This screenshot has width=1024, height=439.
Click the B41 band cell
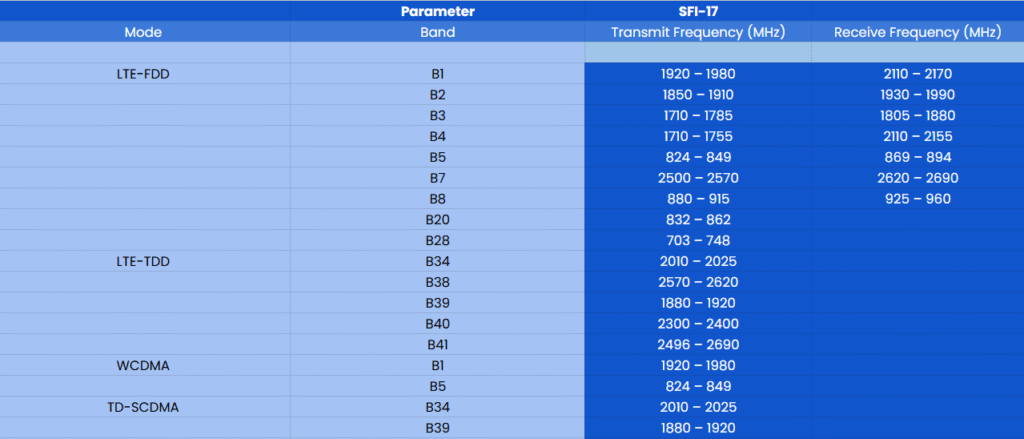[x=437, y=344]
